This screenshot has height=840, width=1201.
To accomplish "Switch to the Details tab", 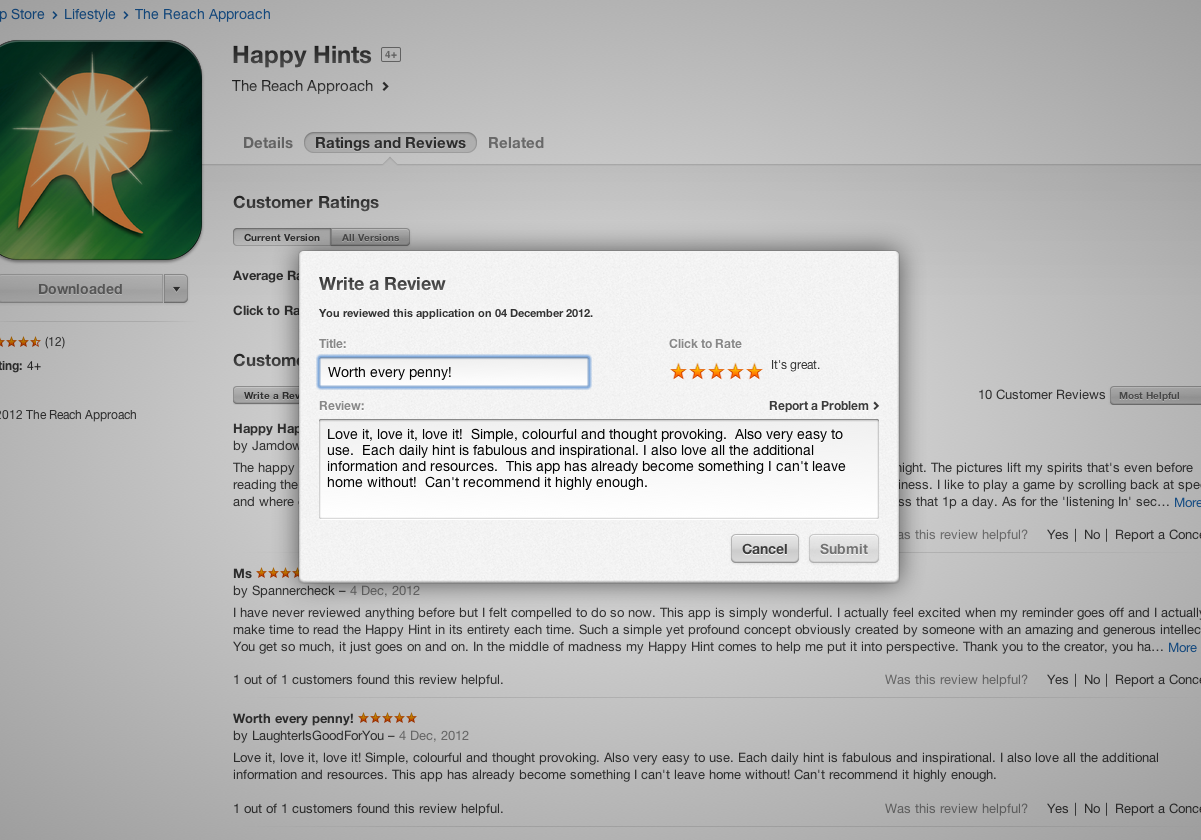I will click(268, 143).
